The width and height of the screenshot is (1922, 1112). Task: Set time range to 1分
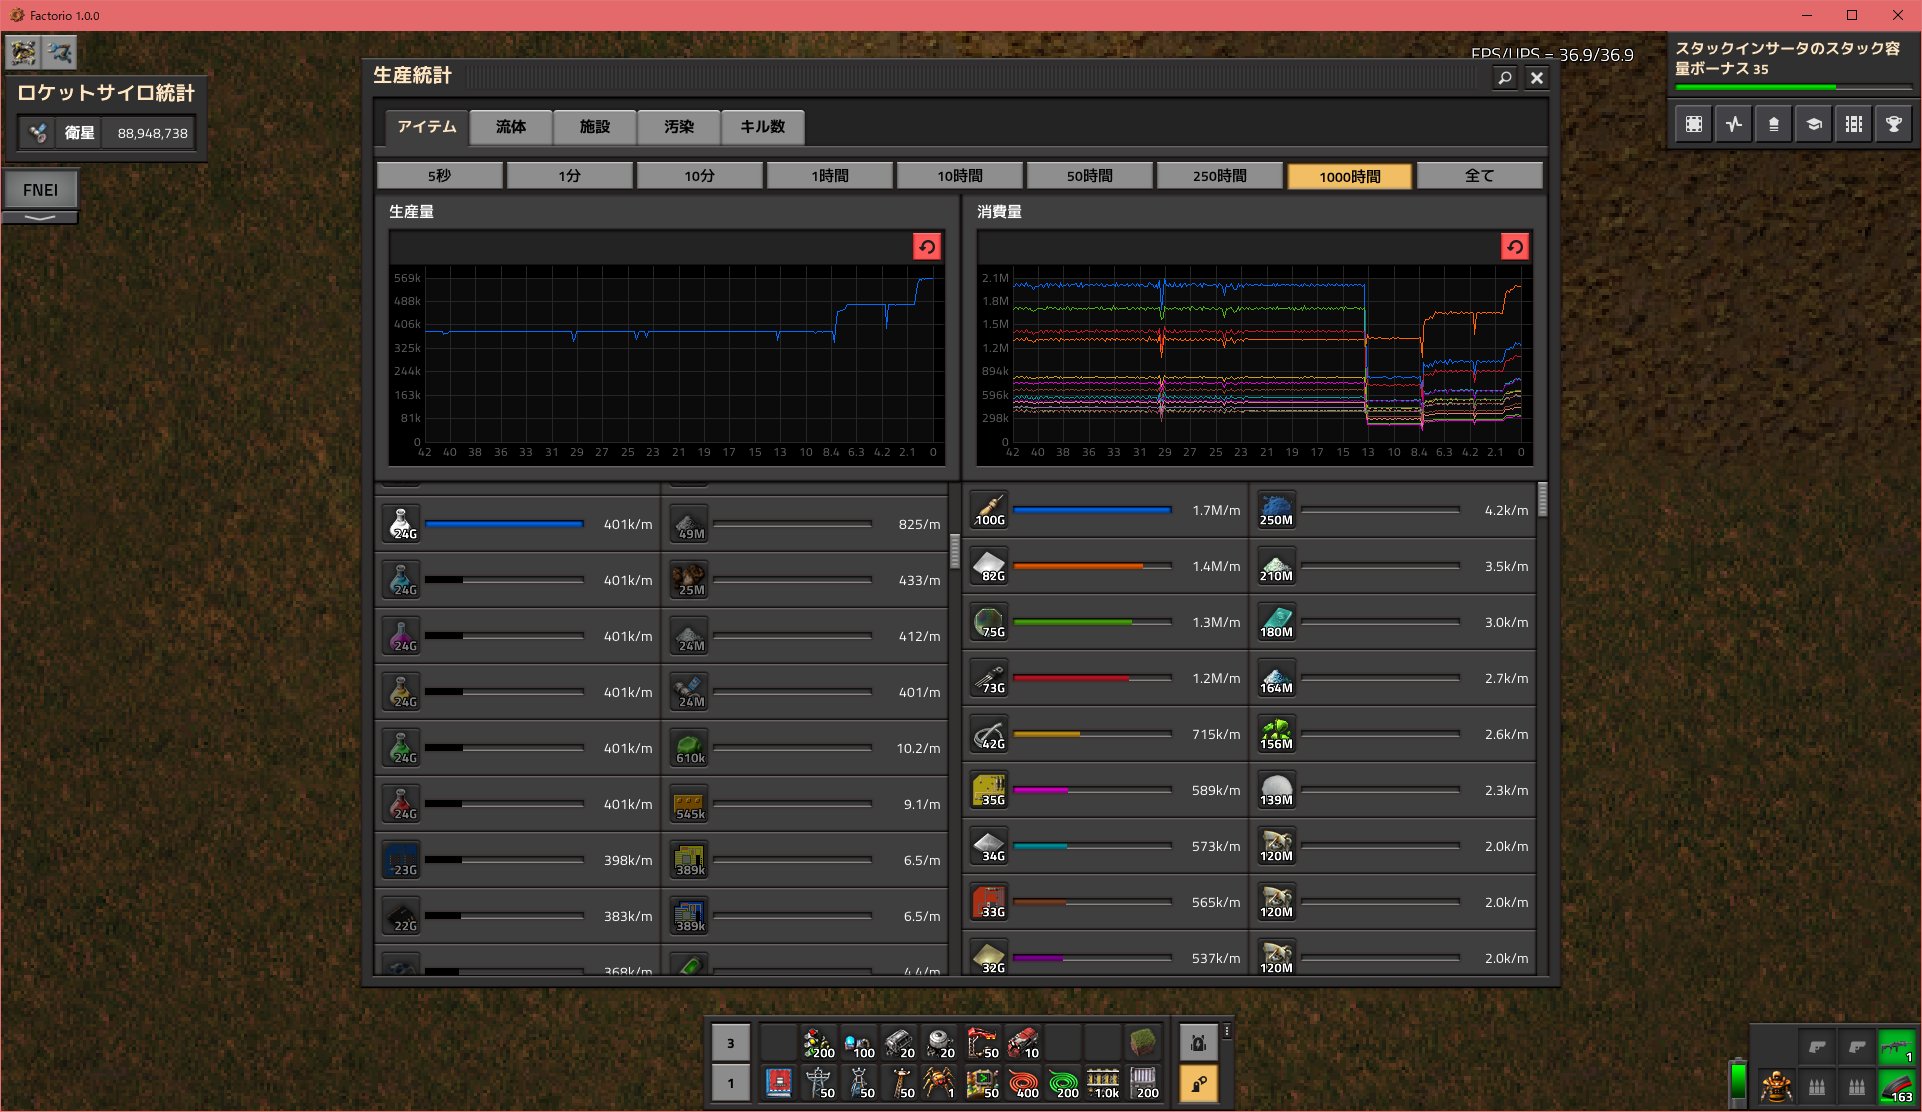click(x=570, y=176)
